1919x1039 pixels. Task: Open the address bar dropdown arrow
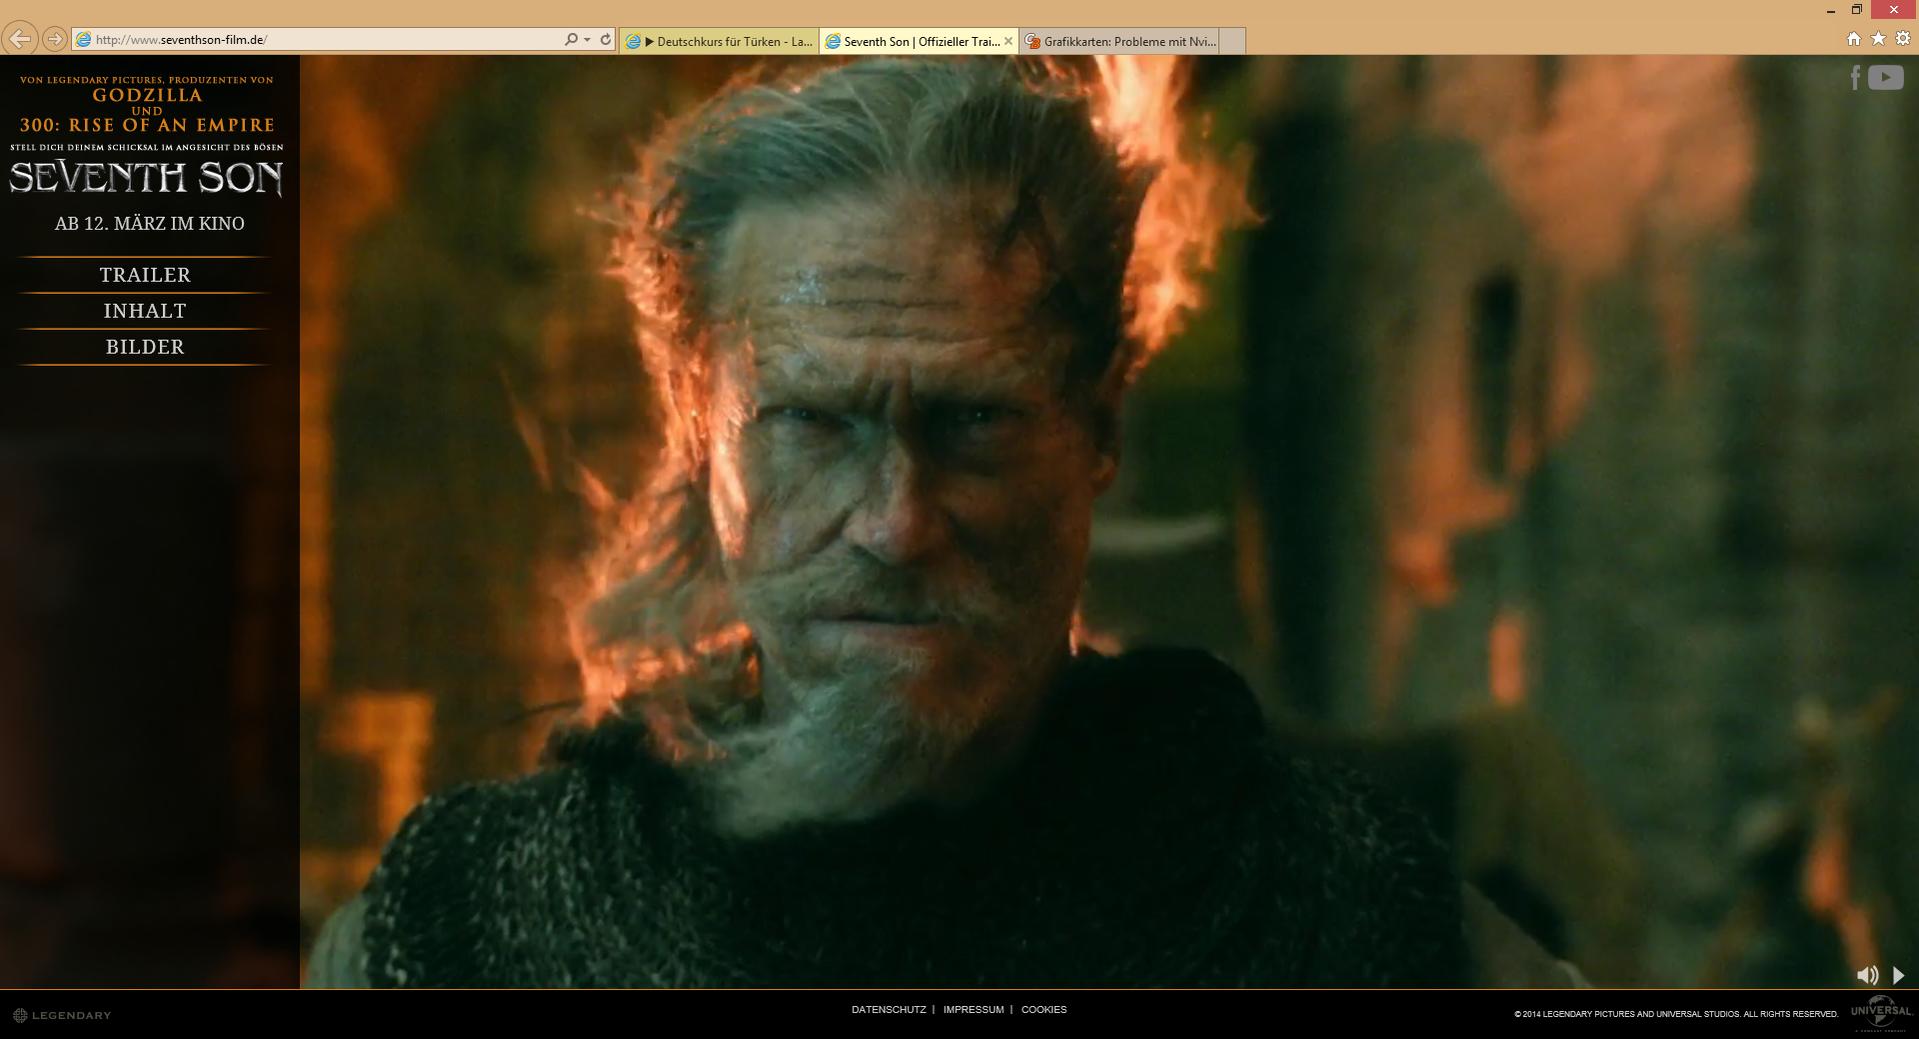click(x=587, y=40)
